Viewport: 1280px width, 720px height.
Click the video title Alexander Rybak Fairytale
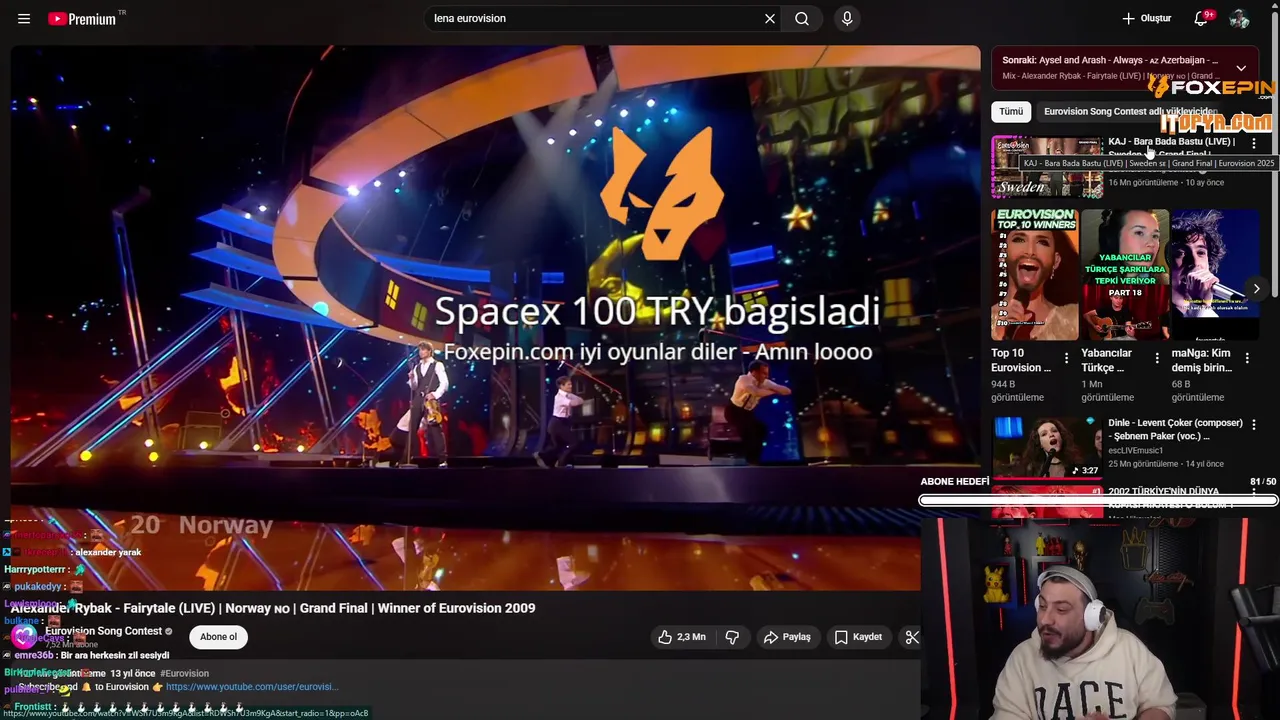click(273, 608)
